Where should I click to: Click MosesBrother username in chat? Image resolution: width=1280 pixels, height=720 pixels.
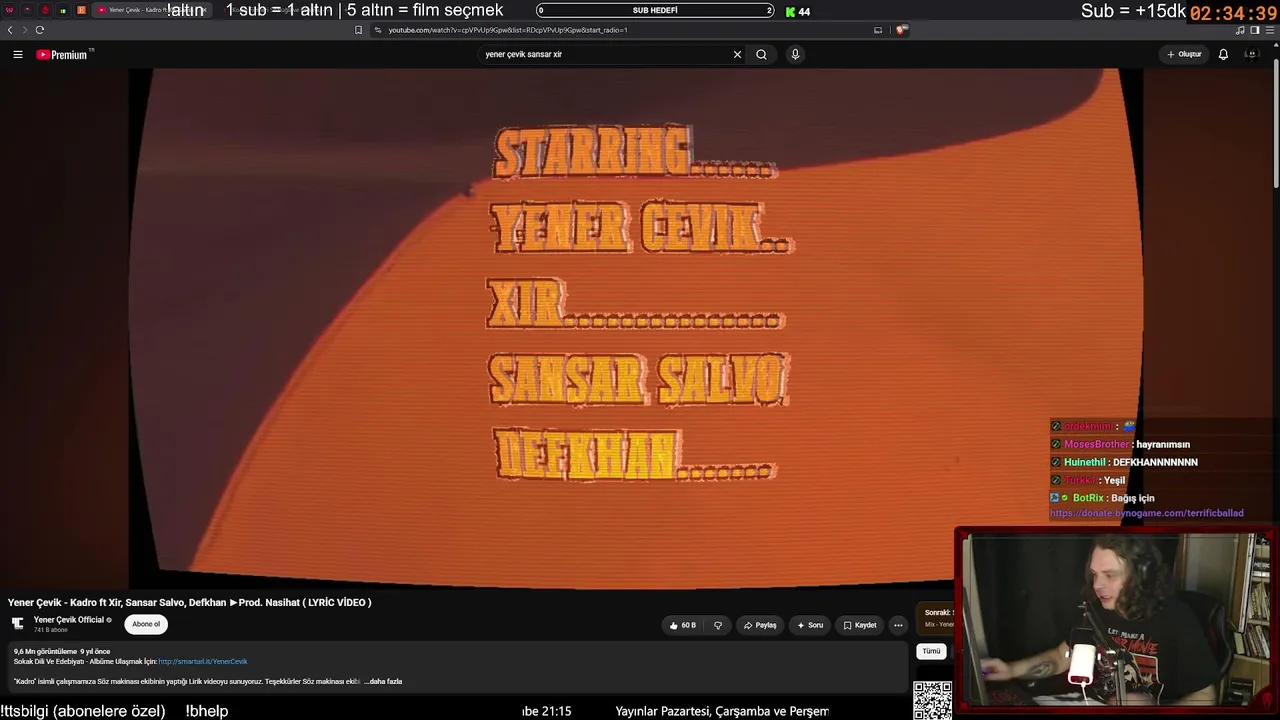click(x=1096, y=444)
